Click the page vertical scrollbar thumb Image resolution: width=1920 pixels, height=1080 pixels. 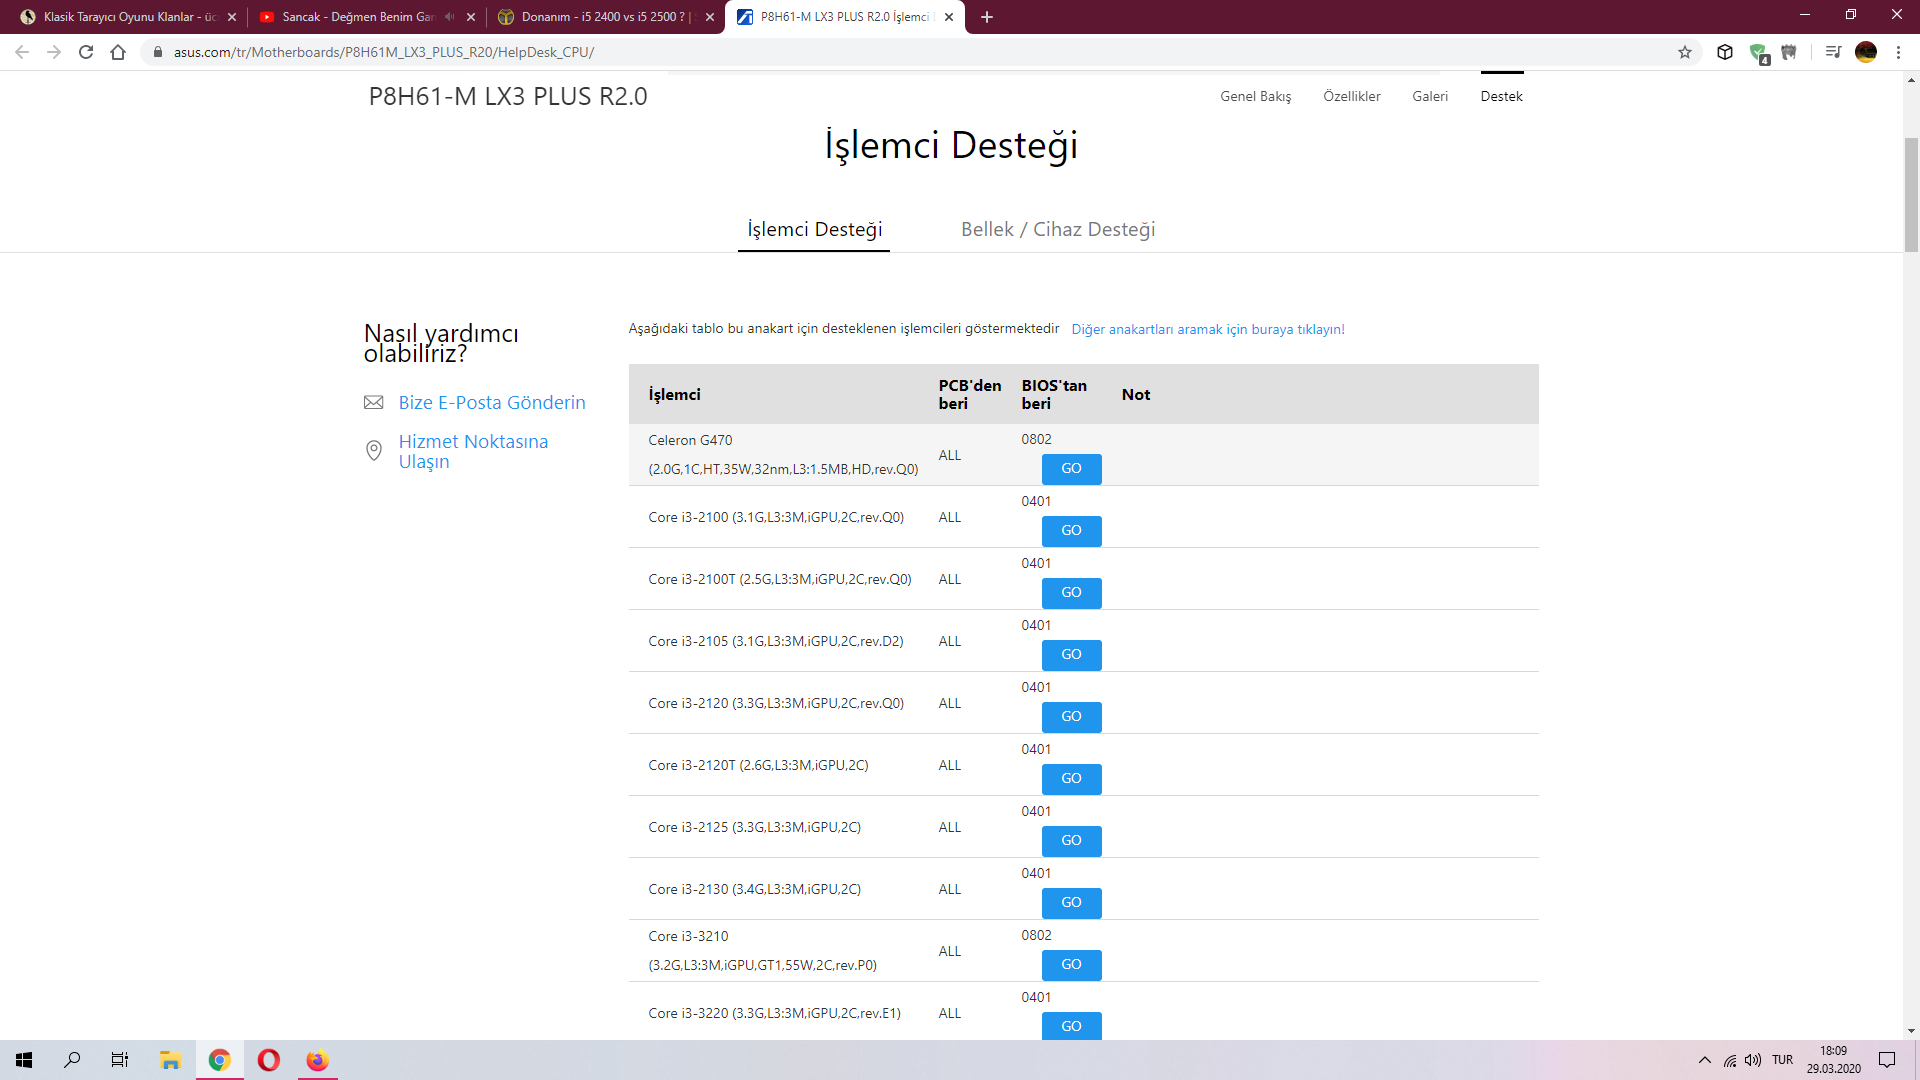pyautogui.click(x=1911, y=195)
